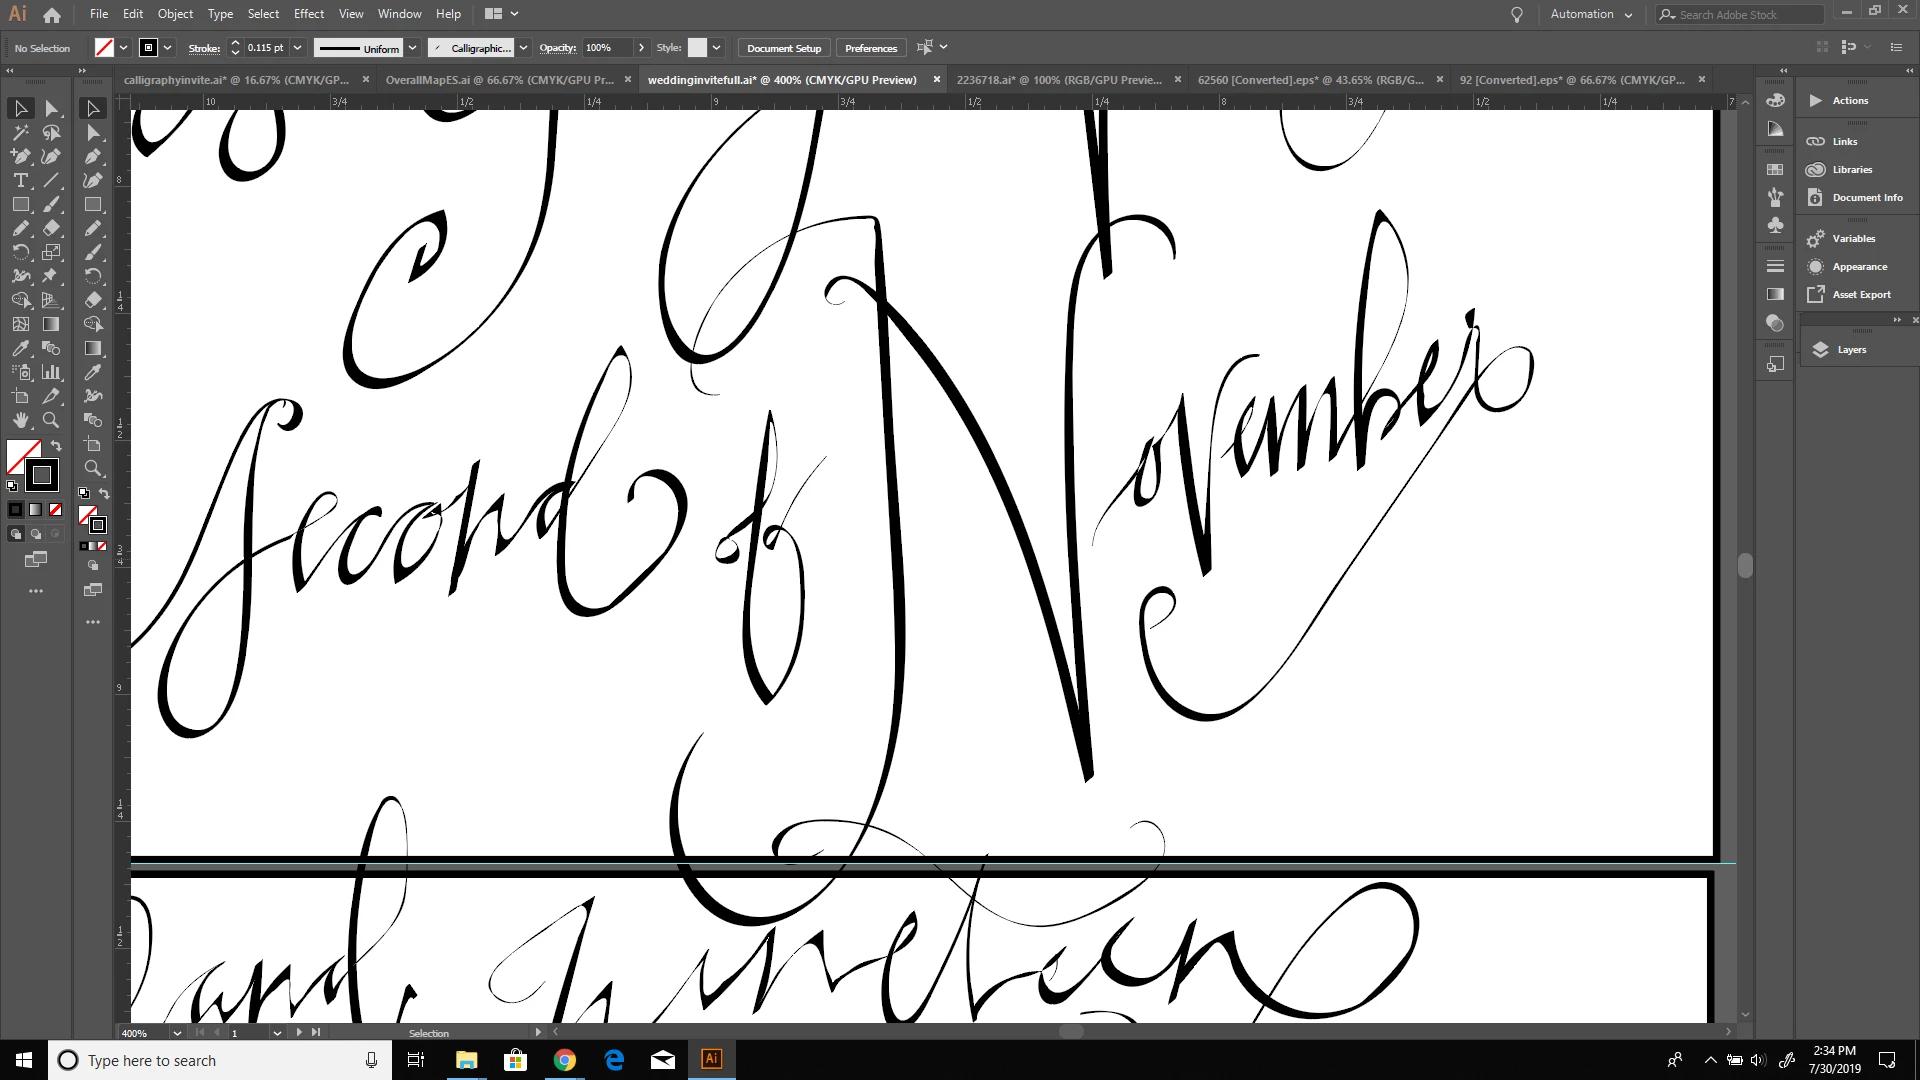Open the Object menu
1920x1080 pixels.
175,14
